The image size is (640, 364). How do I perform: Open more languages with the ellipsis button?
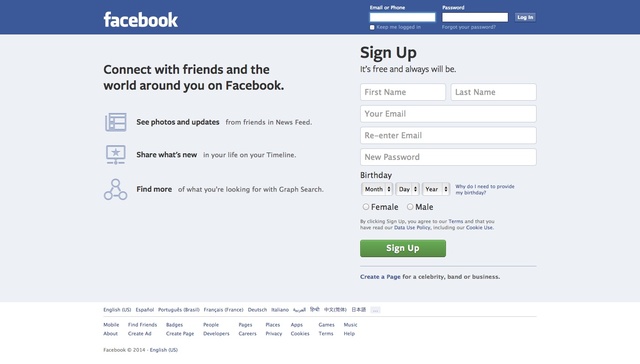tap(375, 310)
